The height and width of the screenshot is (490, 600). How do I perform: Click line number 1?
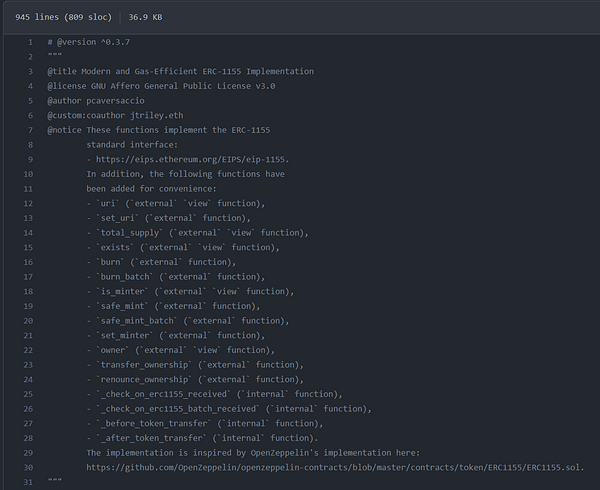point(30,42)
